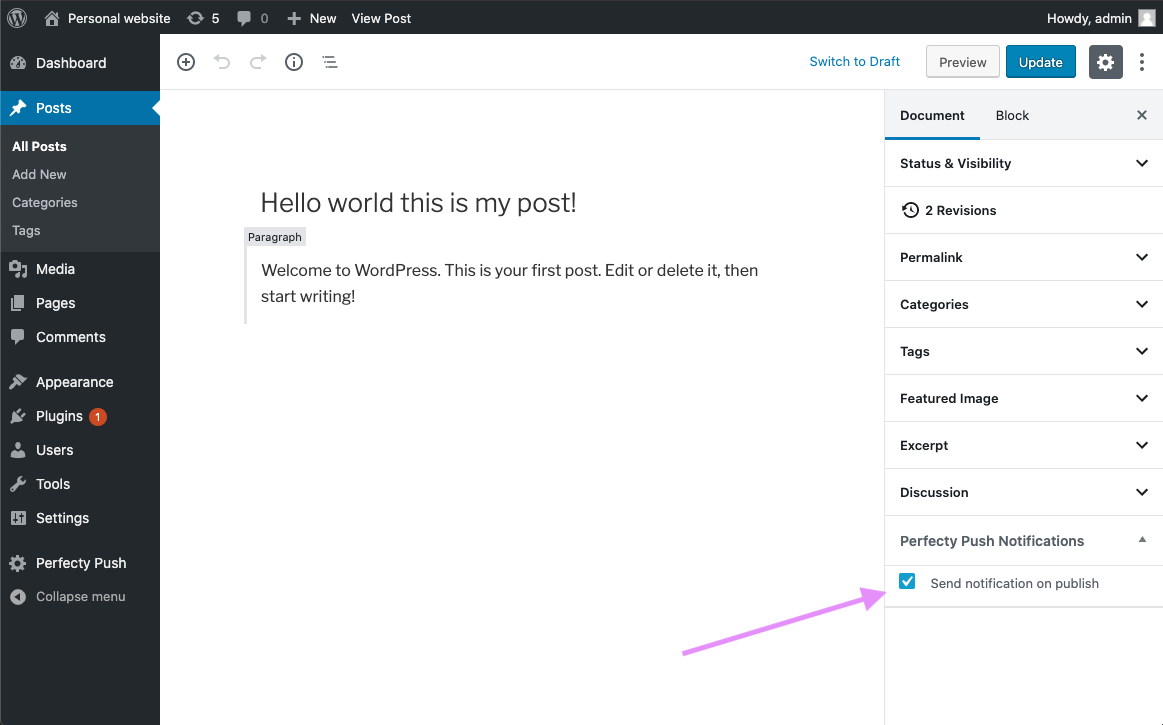Open Plugins in the sidebar menu
The height and width of the screenshot is (725, 1163).
coord(59,416)
